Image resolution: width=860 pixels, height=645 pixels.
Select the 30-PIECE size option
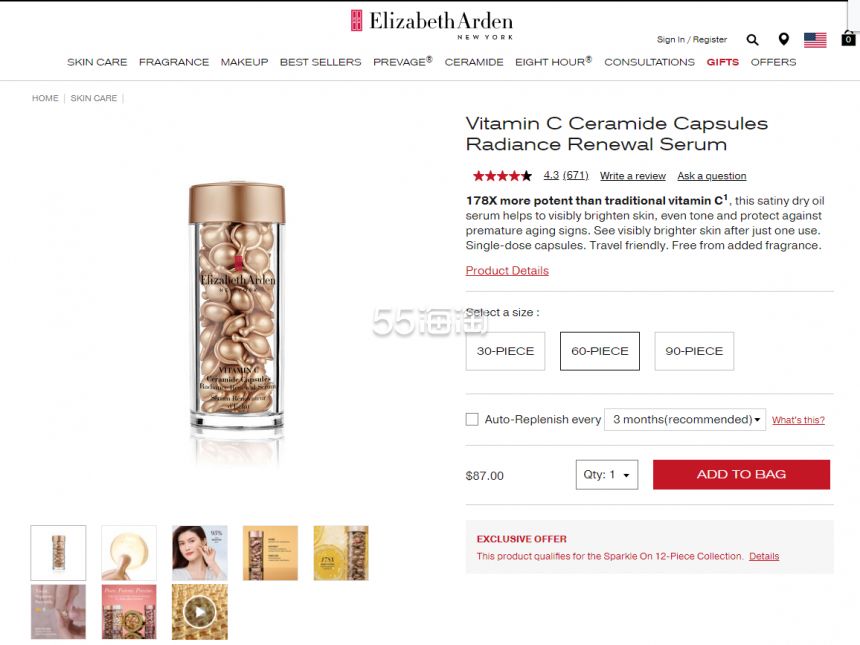coord(505,351)
